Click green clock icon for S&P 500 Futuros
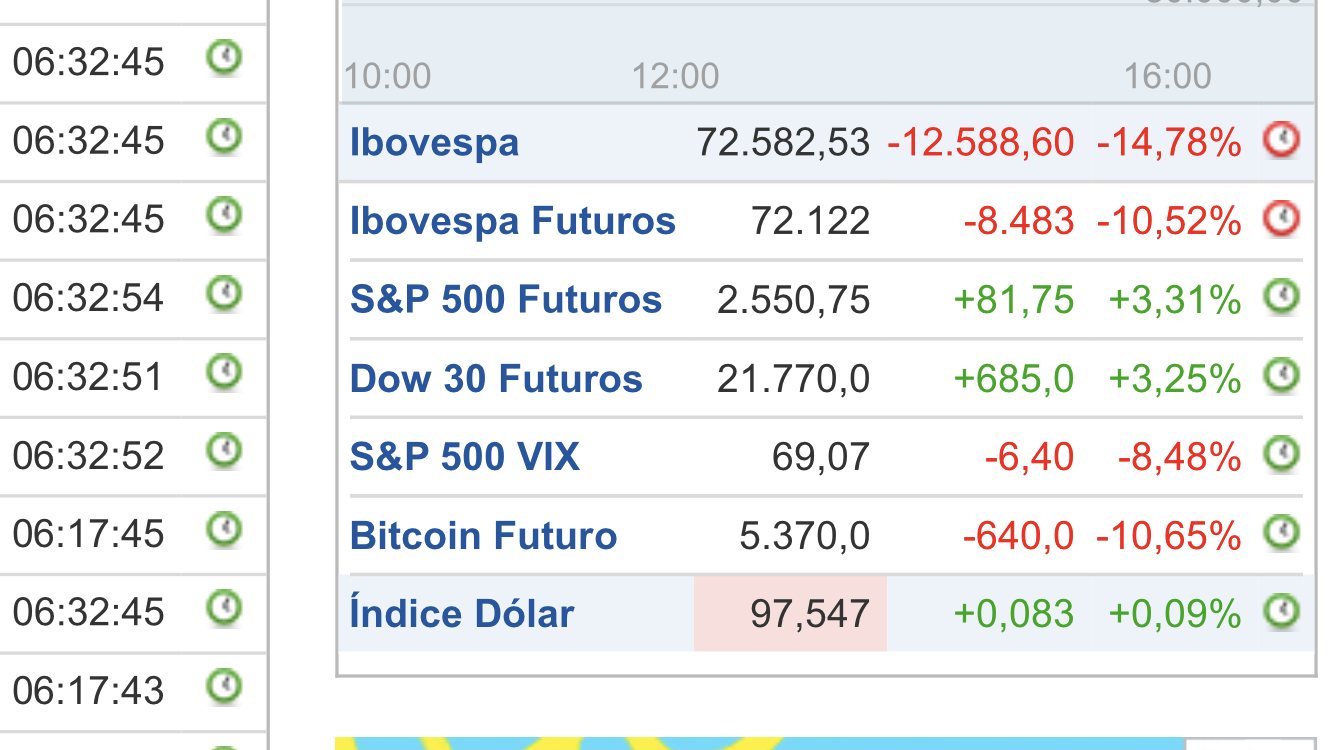Viewport: 1334px width, 750px height. click(1282, 296)
